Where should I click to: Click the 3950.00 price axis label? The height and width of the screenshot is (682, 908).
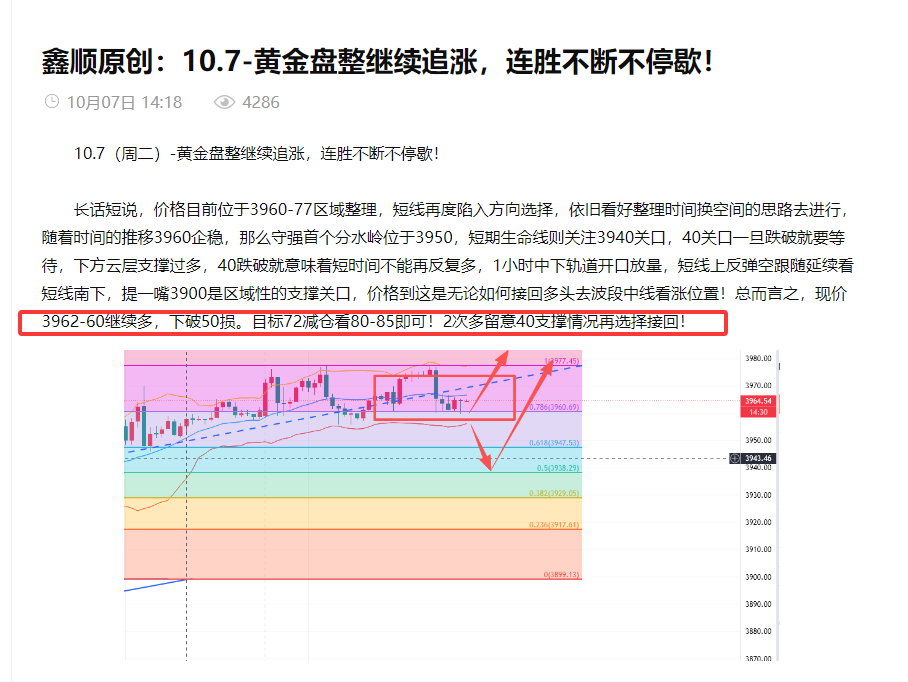tap(758, 440)
